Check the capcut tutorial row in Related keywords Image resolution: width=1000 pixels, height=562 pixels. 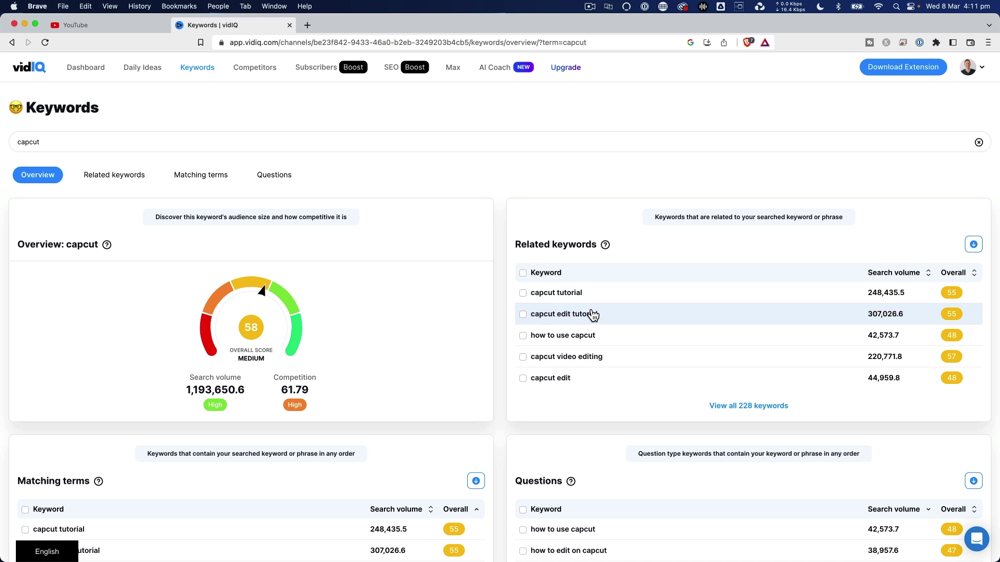[523, 293]
